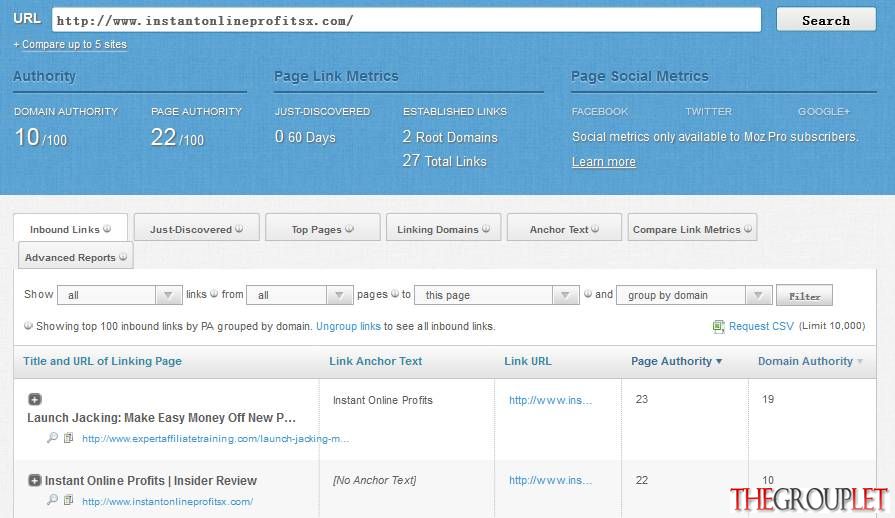Image resolution: width=895 pixels, height=518 pixels.
Task: Click info icon on Compare Link Metrics tab
Action: (x=748, y=229)
